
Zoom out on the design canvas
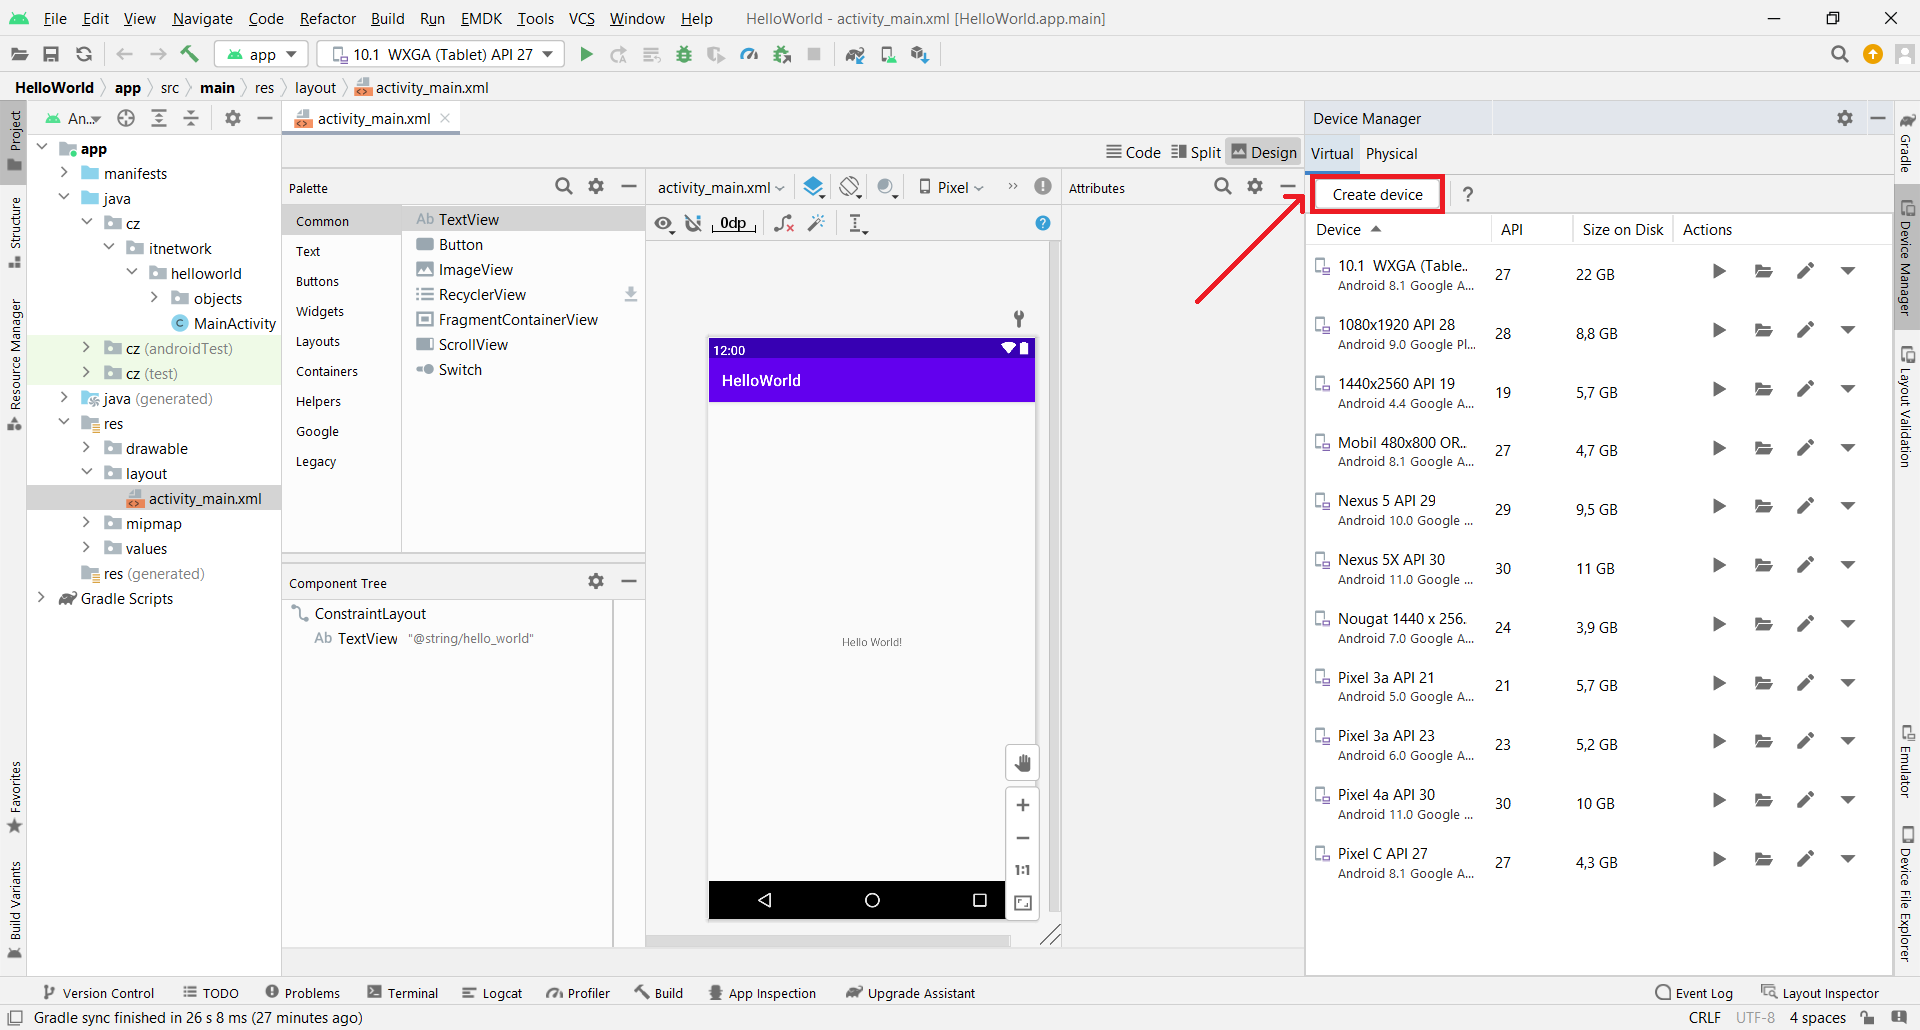tap(1022, 838)
